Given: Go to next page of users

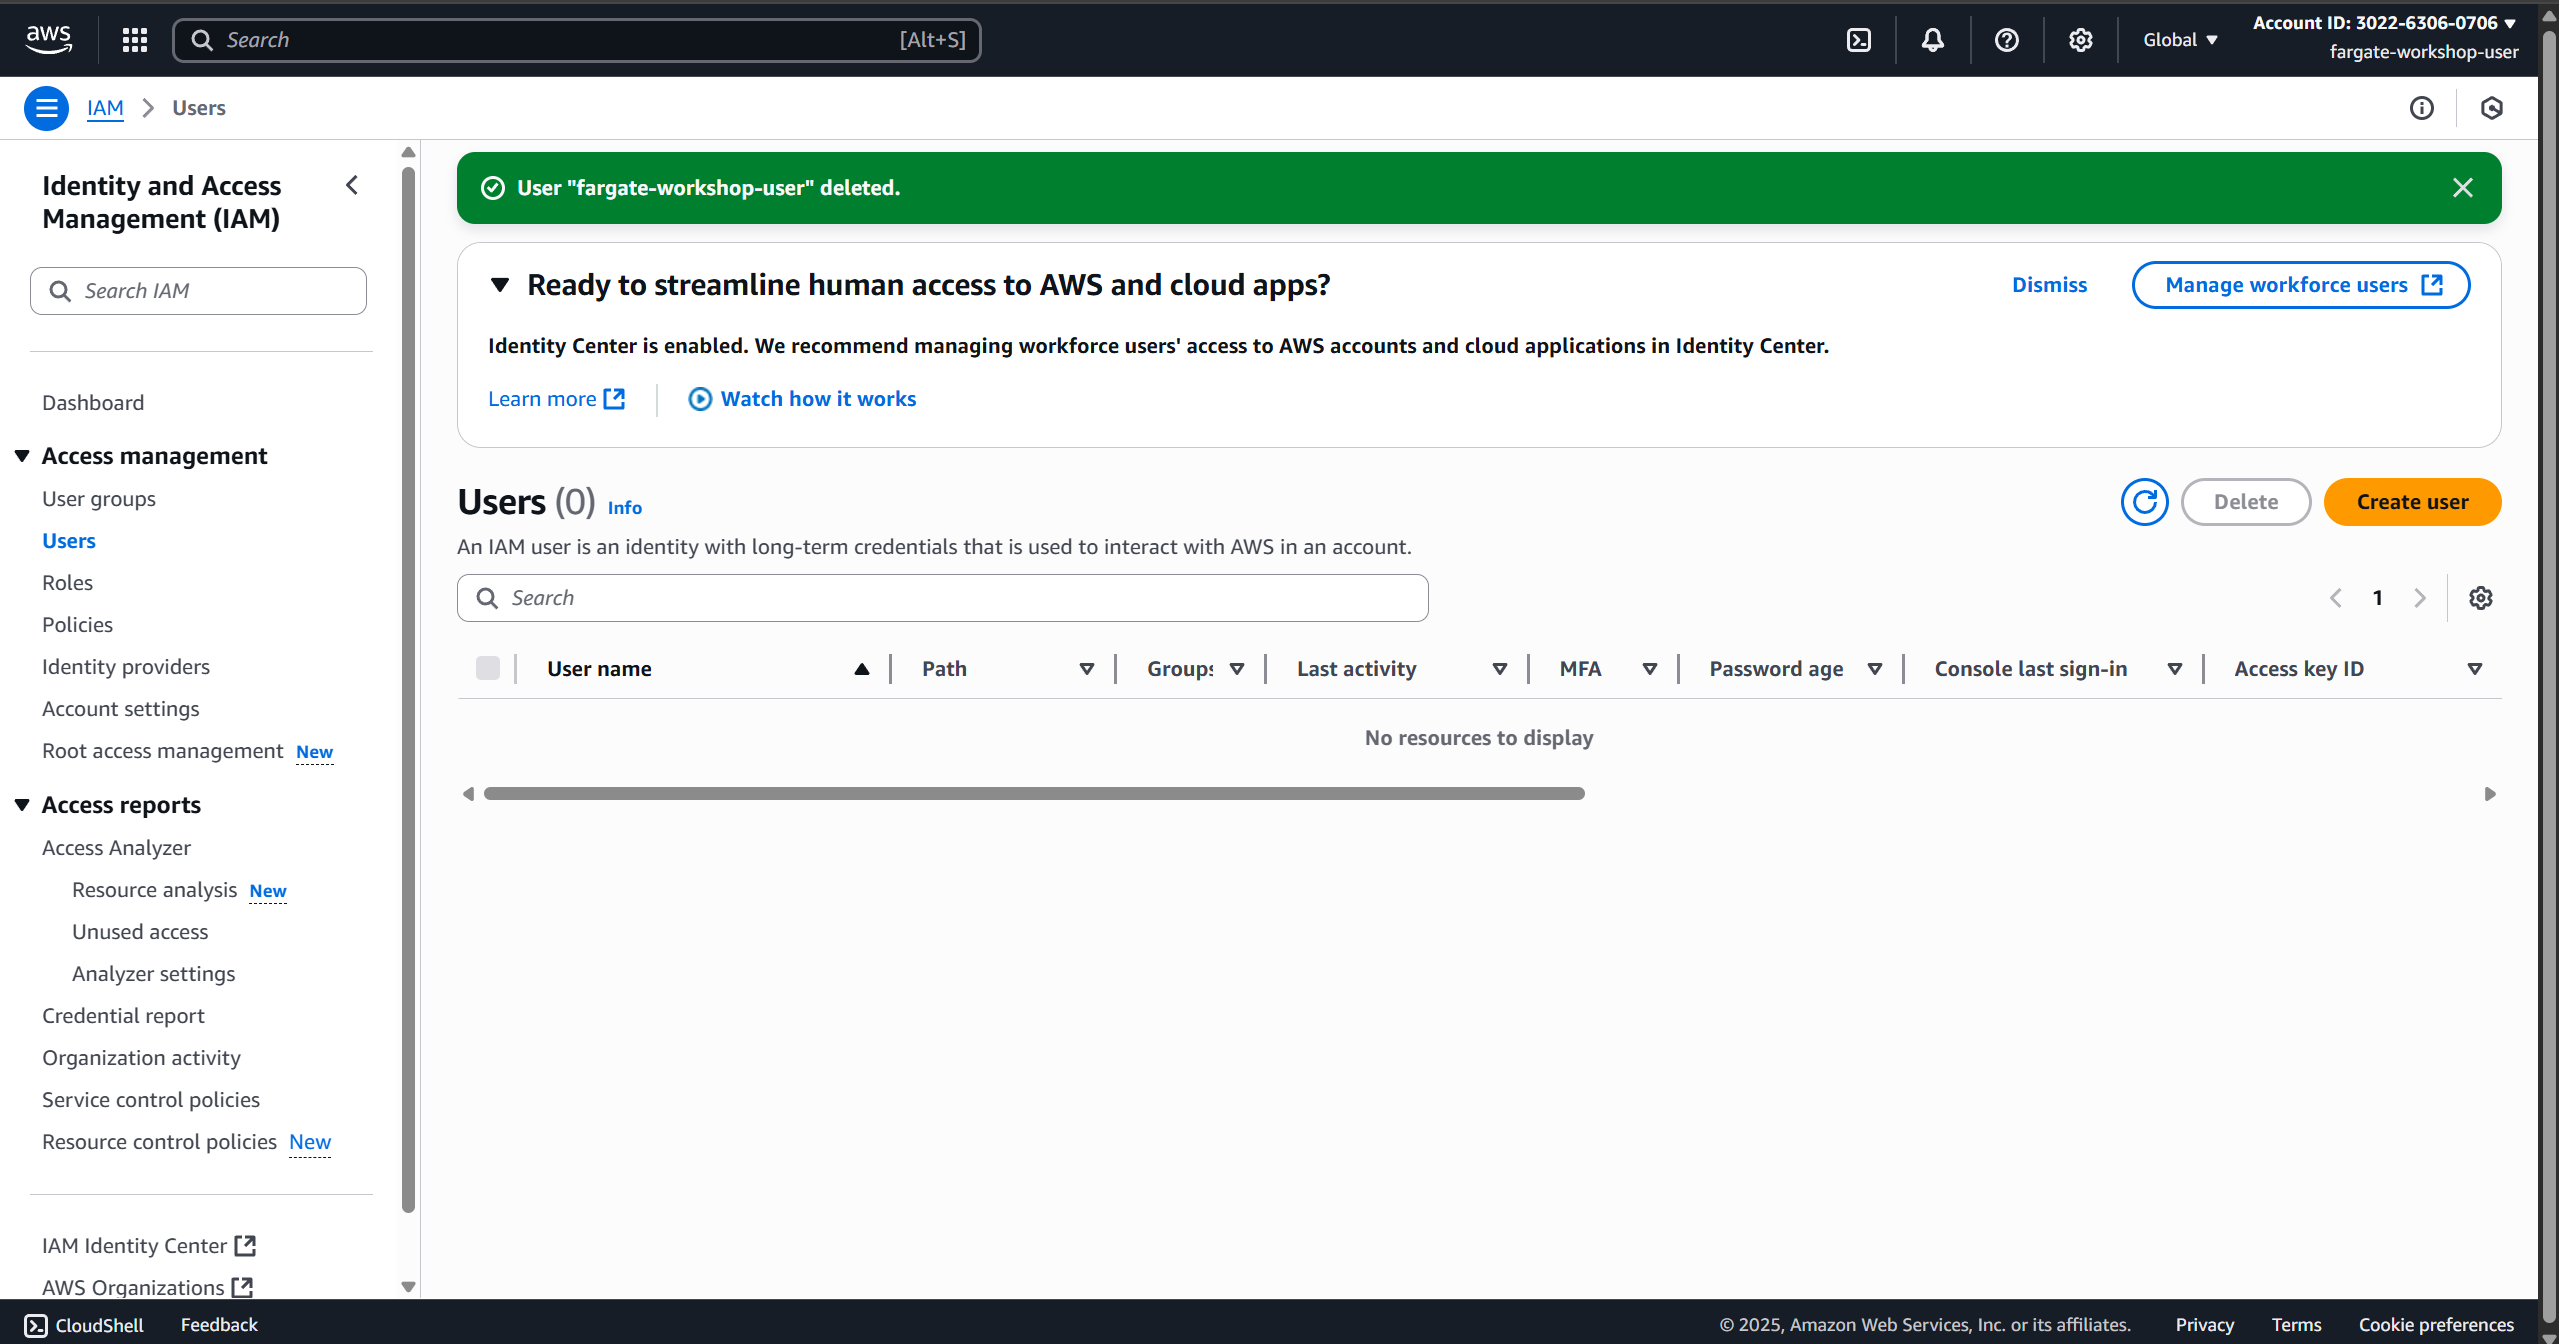Looking at the screenshot, I should pyautogui.click(x=2419, y=598).
